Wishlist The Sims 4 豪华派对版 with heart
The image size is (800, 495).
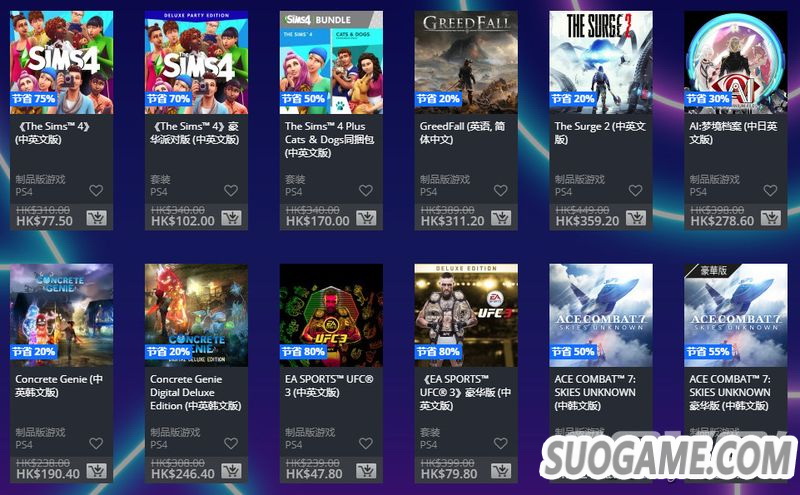coord(231,190)
